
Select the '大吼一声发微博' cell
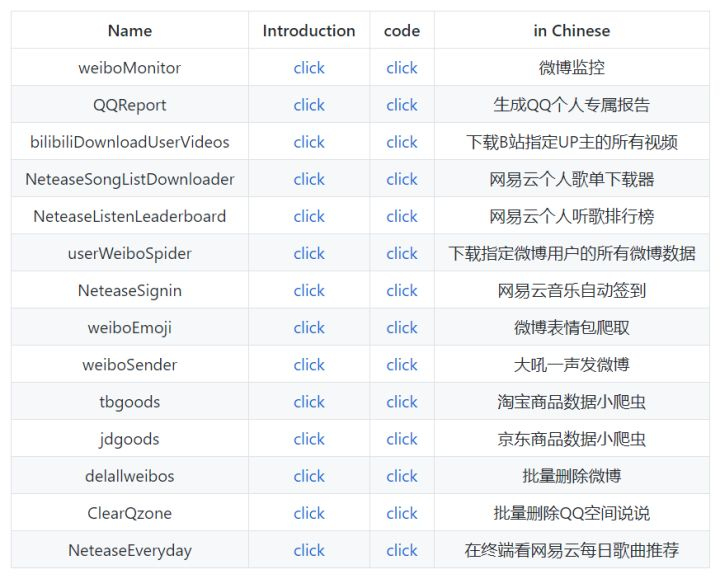pyautogui.click(x=572, y=365)
